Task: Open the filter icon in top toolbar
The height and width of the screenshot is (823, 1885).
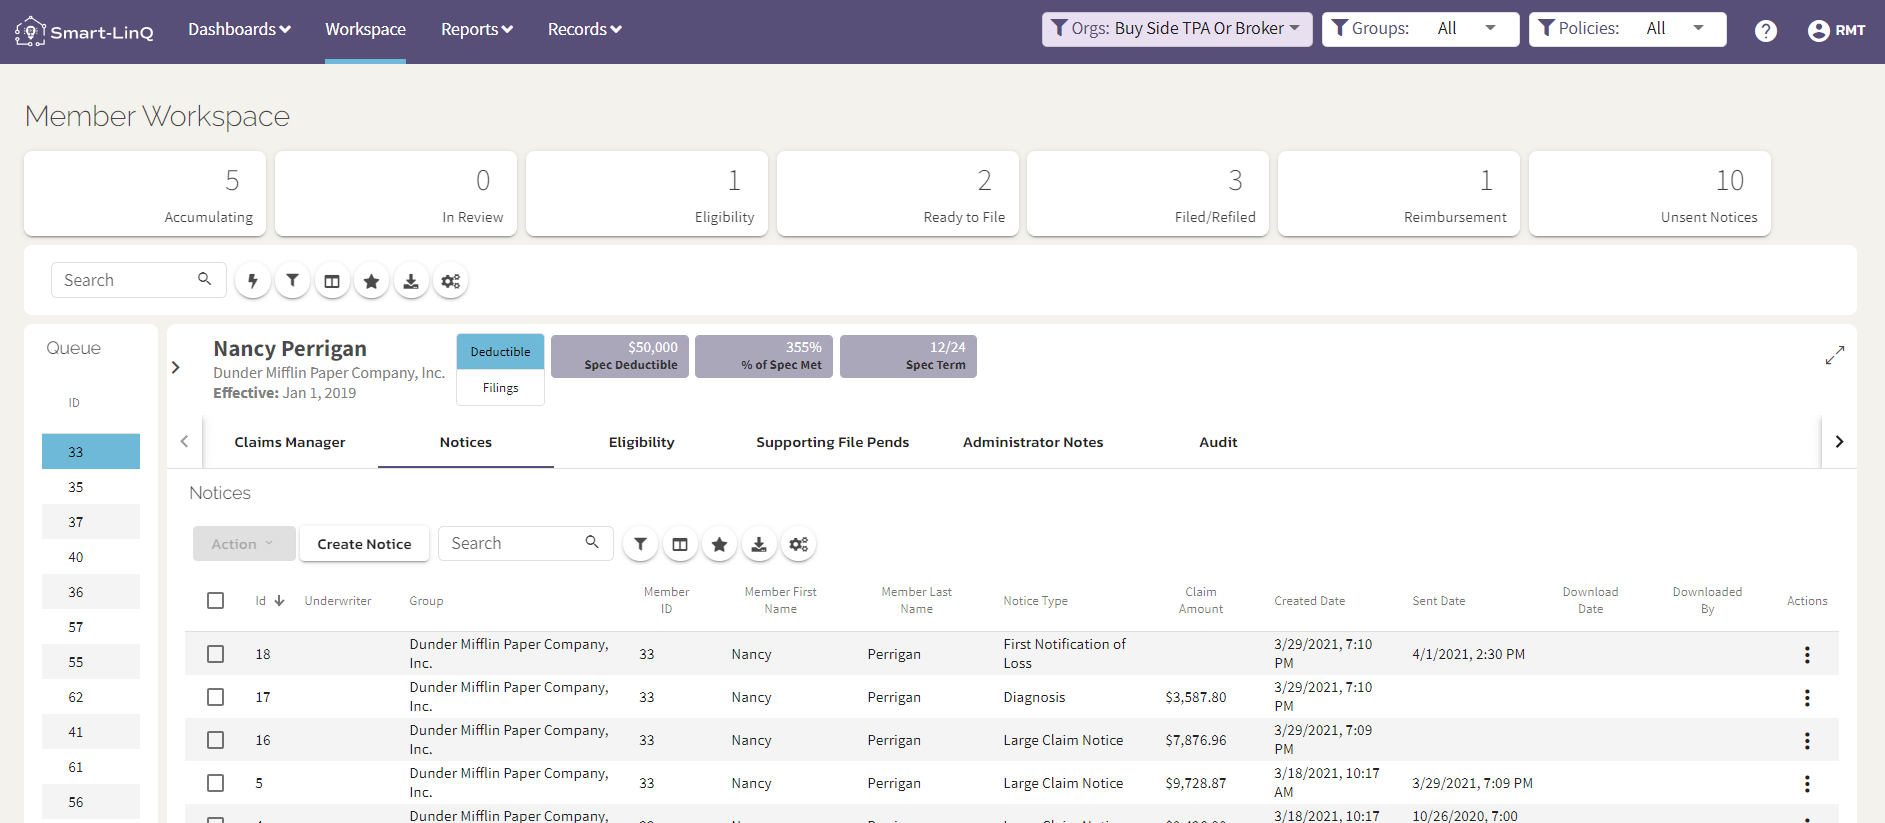Action: [292, 281]
